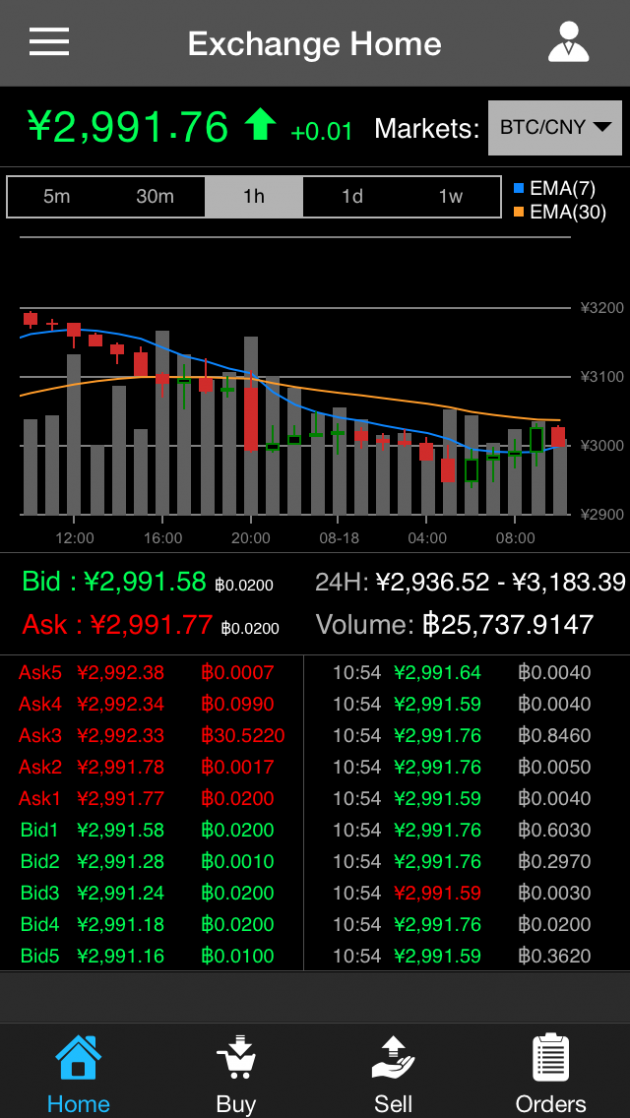Open the hamburger menu
The width and height of the screenshot is (630, 1118).
click(49, 42)
